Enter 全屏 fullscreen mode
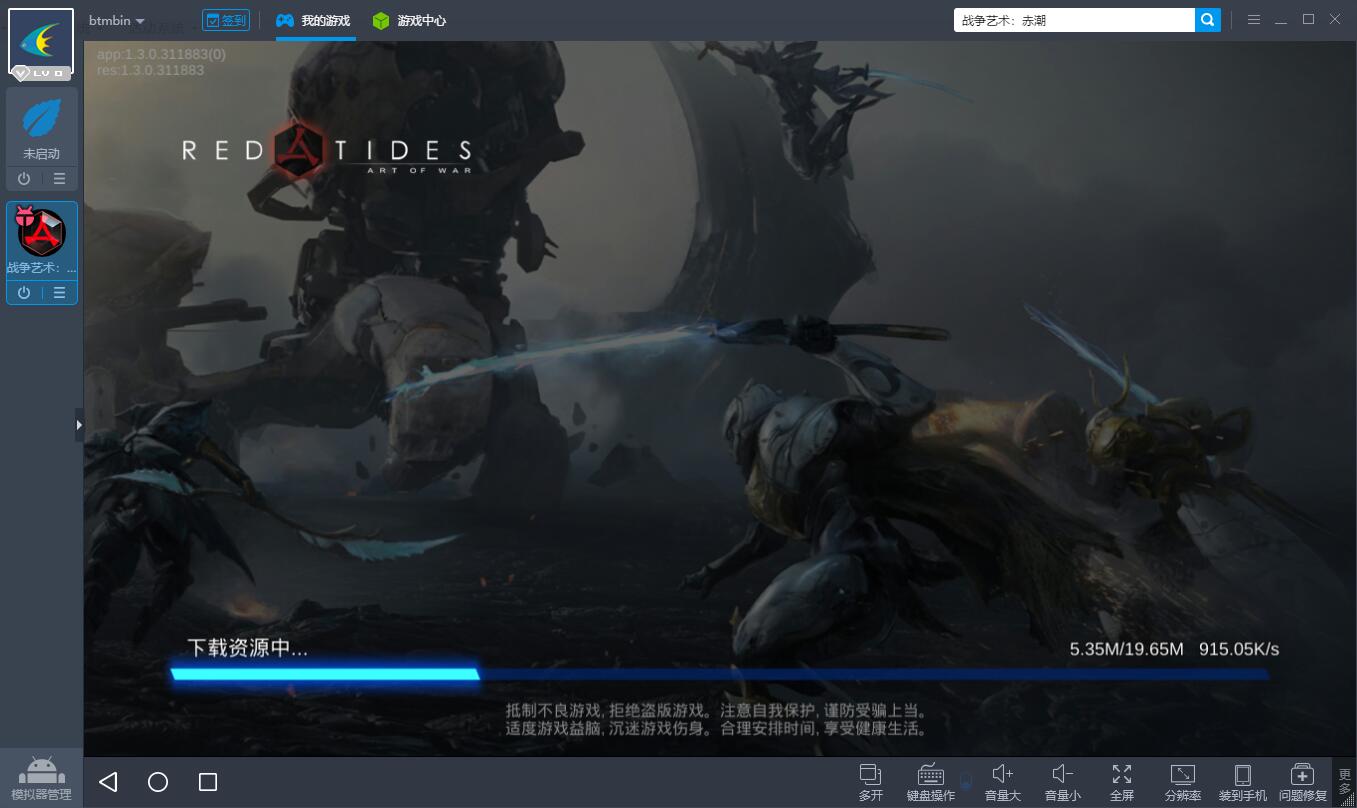The height and width of the screenshot is (808, 1357). pyautogui.click(x=1122, y=782)
